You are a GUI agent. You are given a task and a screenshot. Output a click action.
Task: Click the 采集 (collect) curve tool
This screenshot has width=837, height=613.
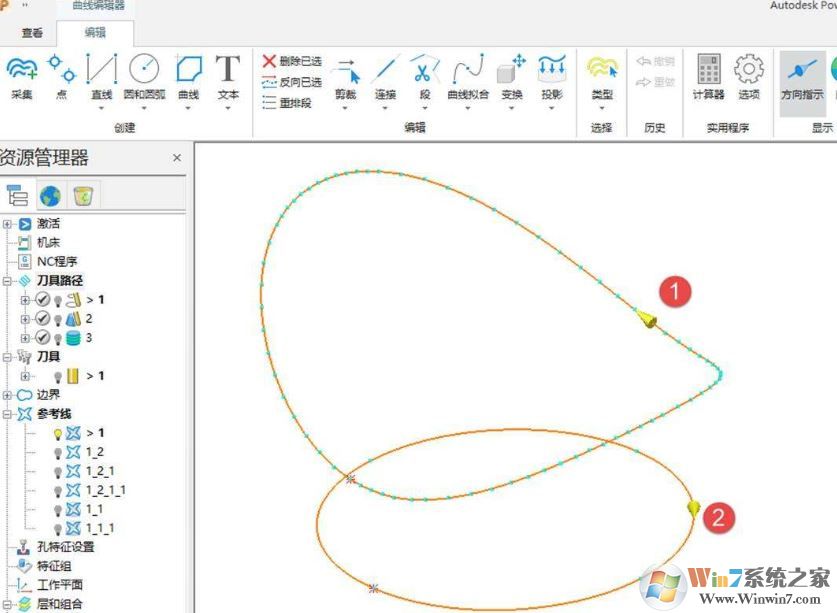point(22,76)
